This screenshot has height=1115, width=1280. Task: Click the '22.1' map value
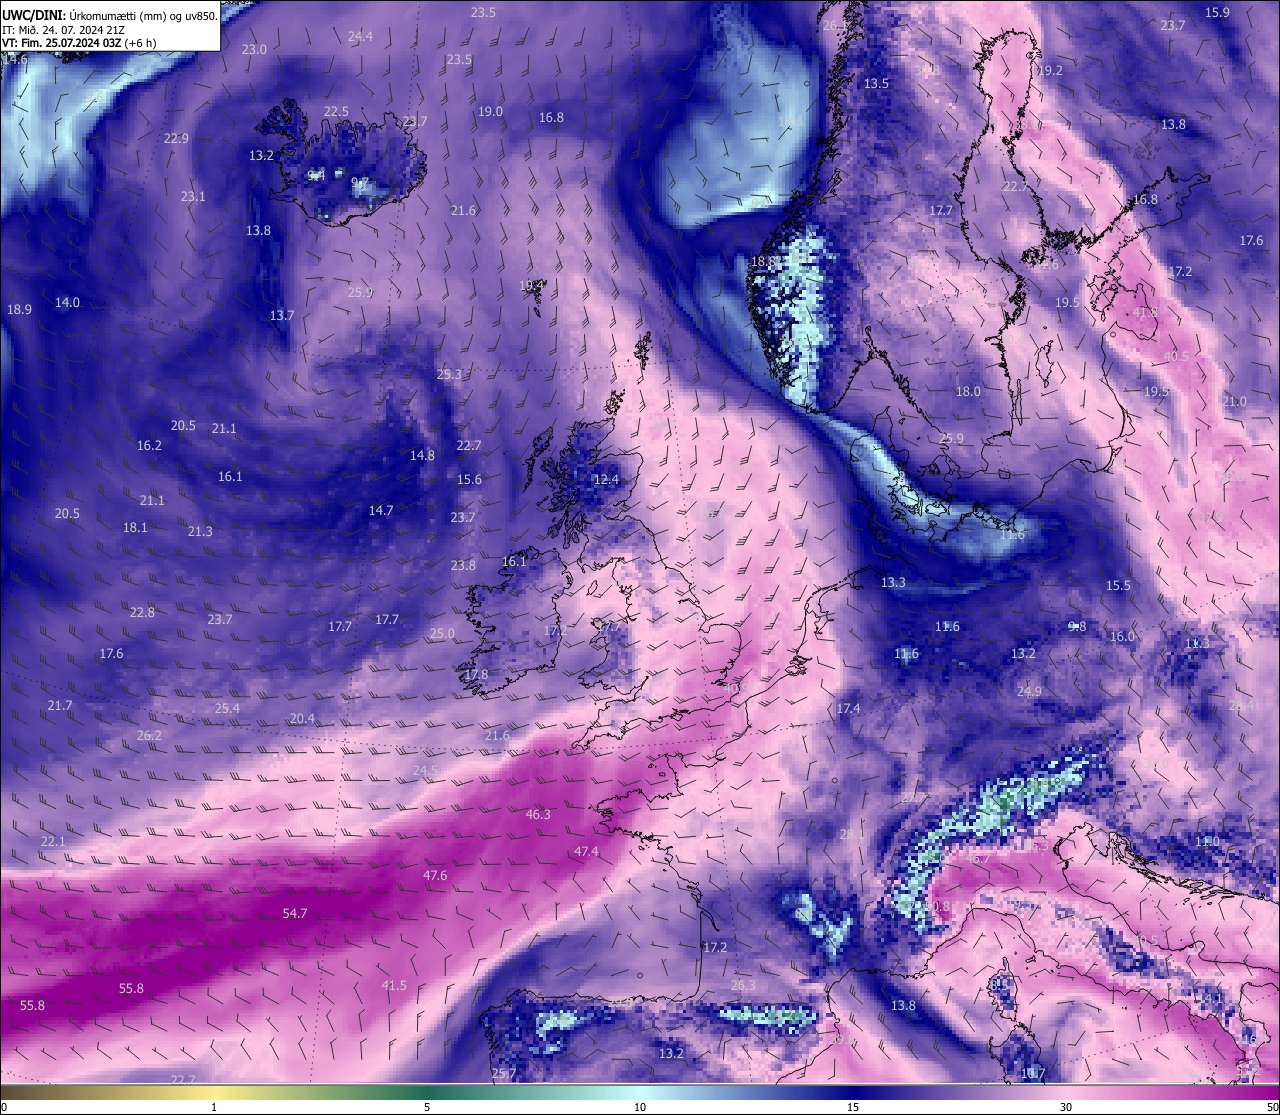pyautogui.click(x=52, y=842)
